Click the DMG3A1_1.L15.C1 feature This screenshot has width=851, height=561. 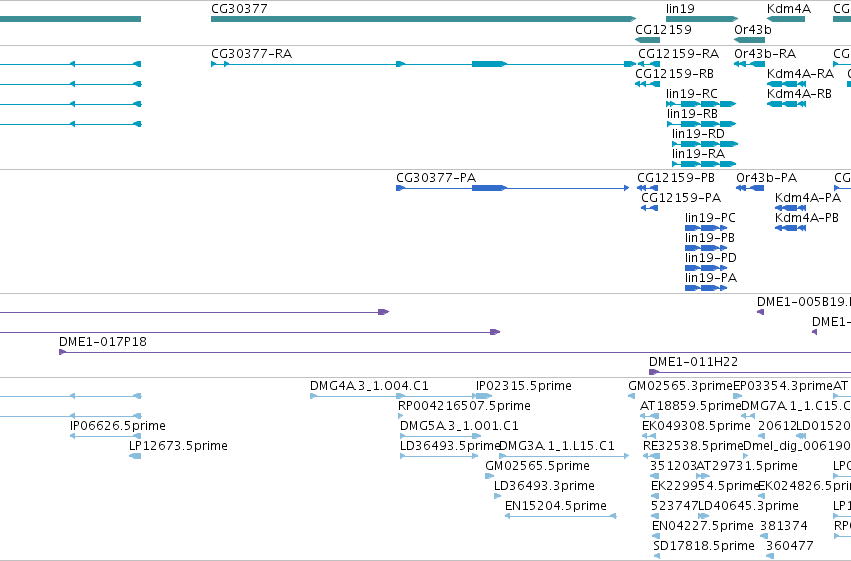pyautogui.click(x=564, y=456)
